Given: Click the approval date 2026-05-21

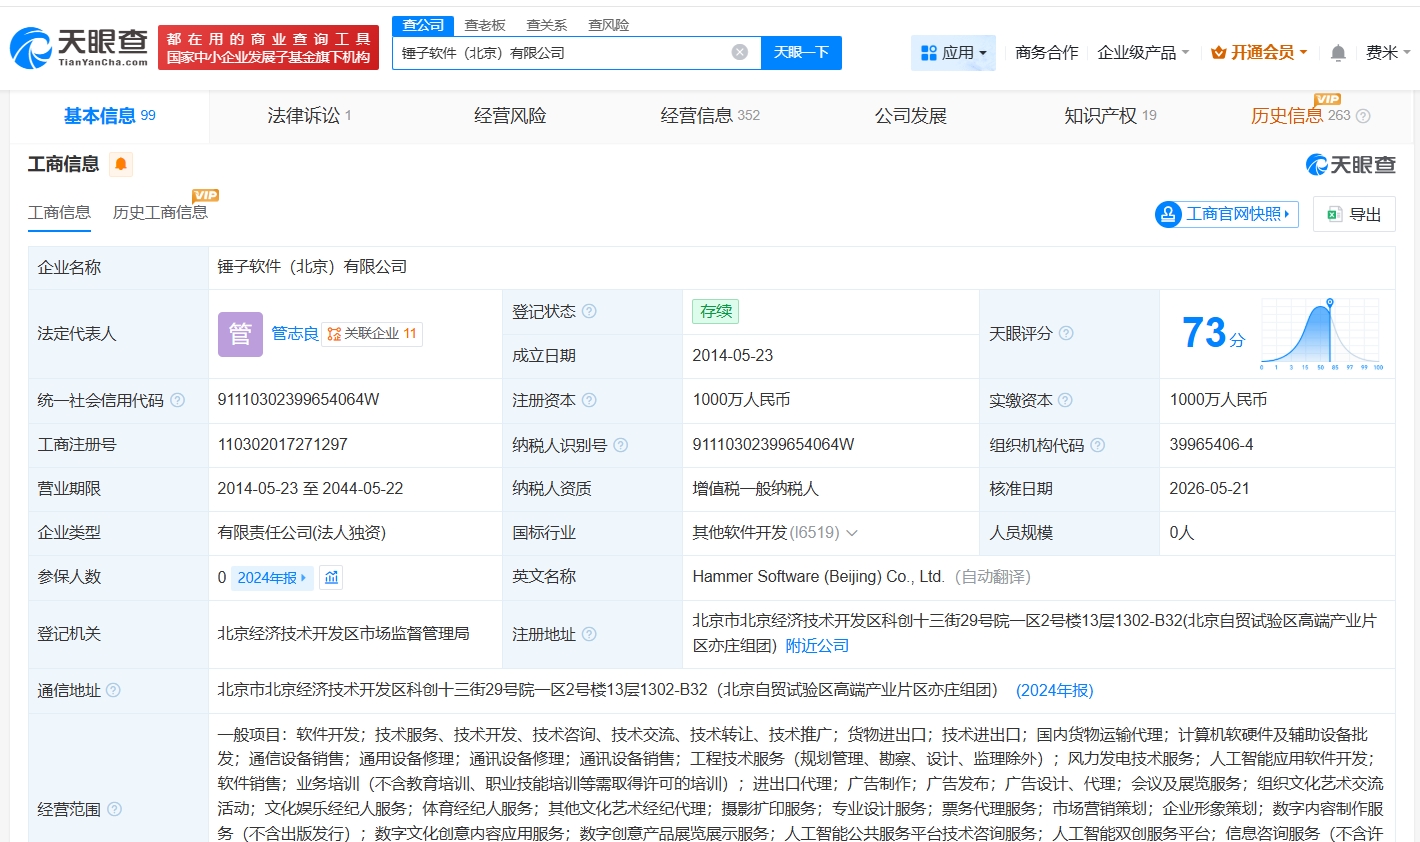Looking at the screenshot, I should coord(1209,488).
